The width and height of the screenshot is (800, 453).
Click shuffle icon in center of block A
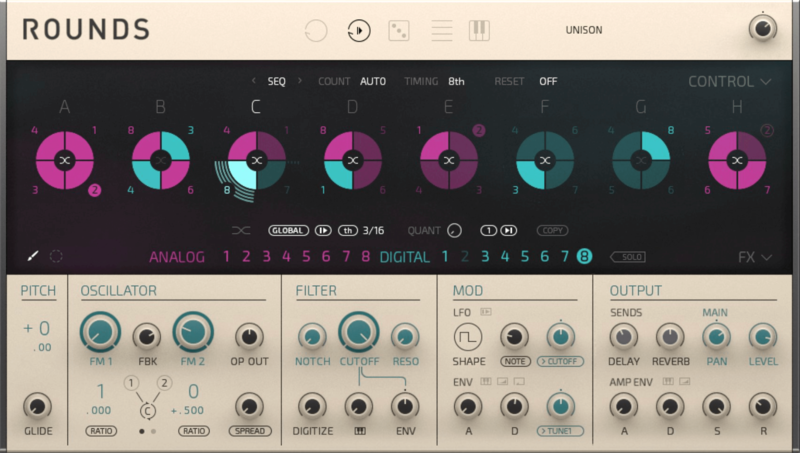click(x=65, y=161)
